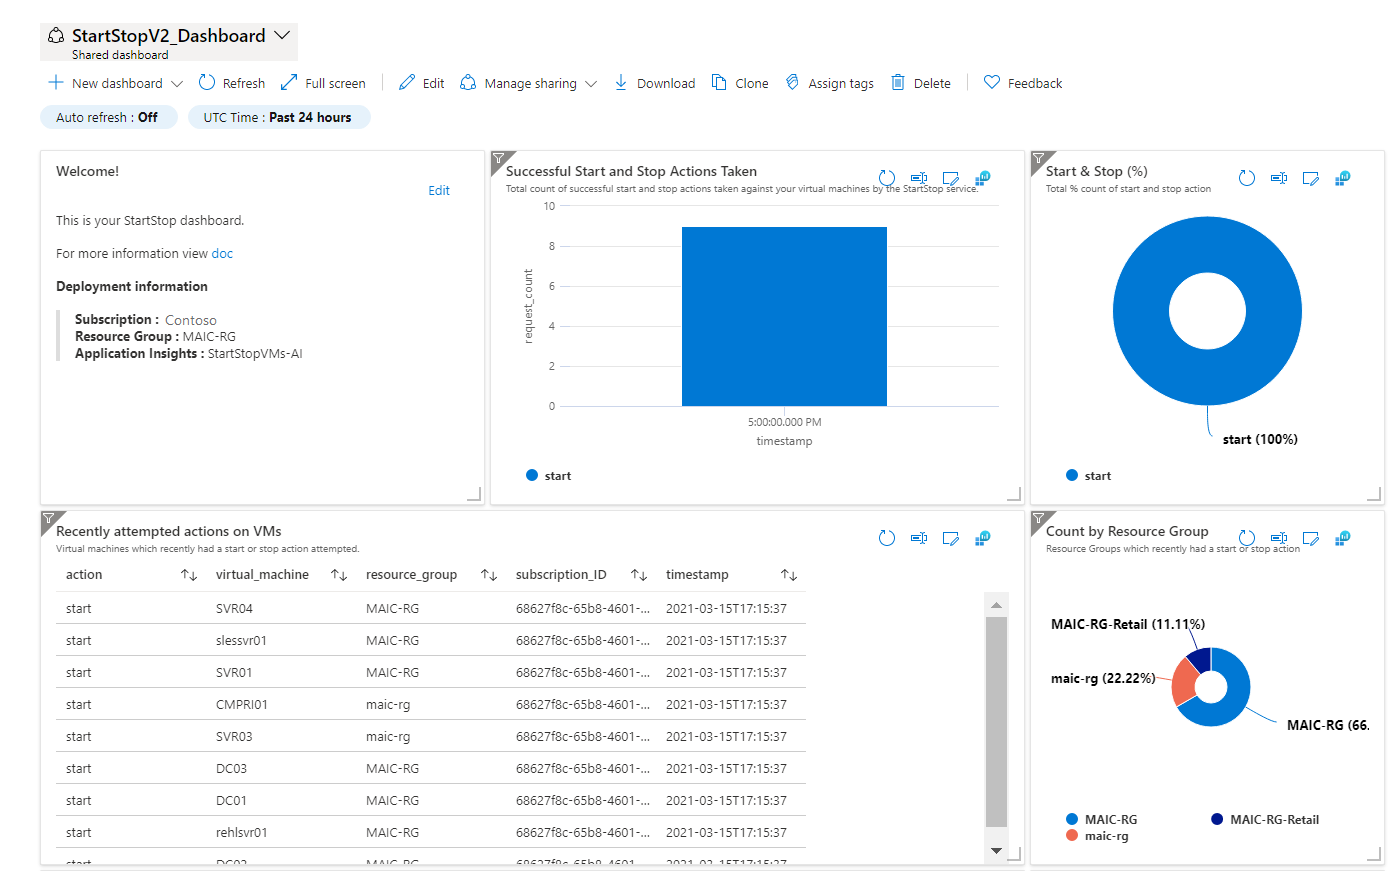The height and width of the screenshot is (871, 1398).
Task: Expand the StartStopV2_Dashboard title dropdown
Action: click(283, 35)
